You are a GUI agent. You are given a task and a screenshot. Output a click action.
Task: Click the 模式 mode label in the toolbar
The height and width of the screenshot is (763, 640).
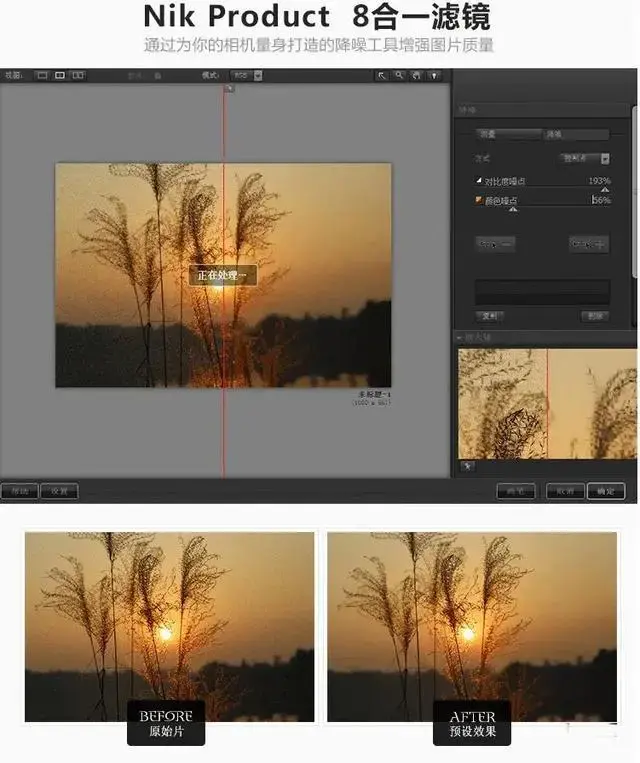click(x=210, y=75)
